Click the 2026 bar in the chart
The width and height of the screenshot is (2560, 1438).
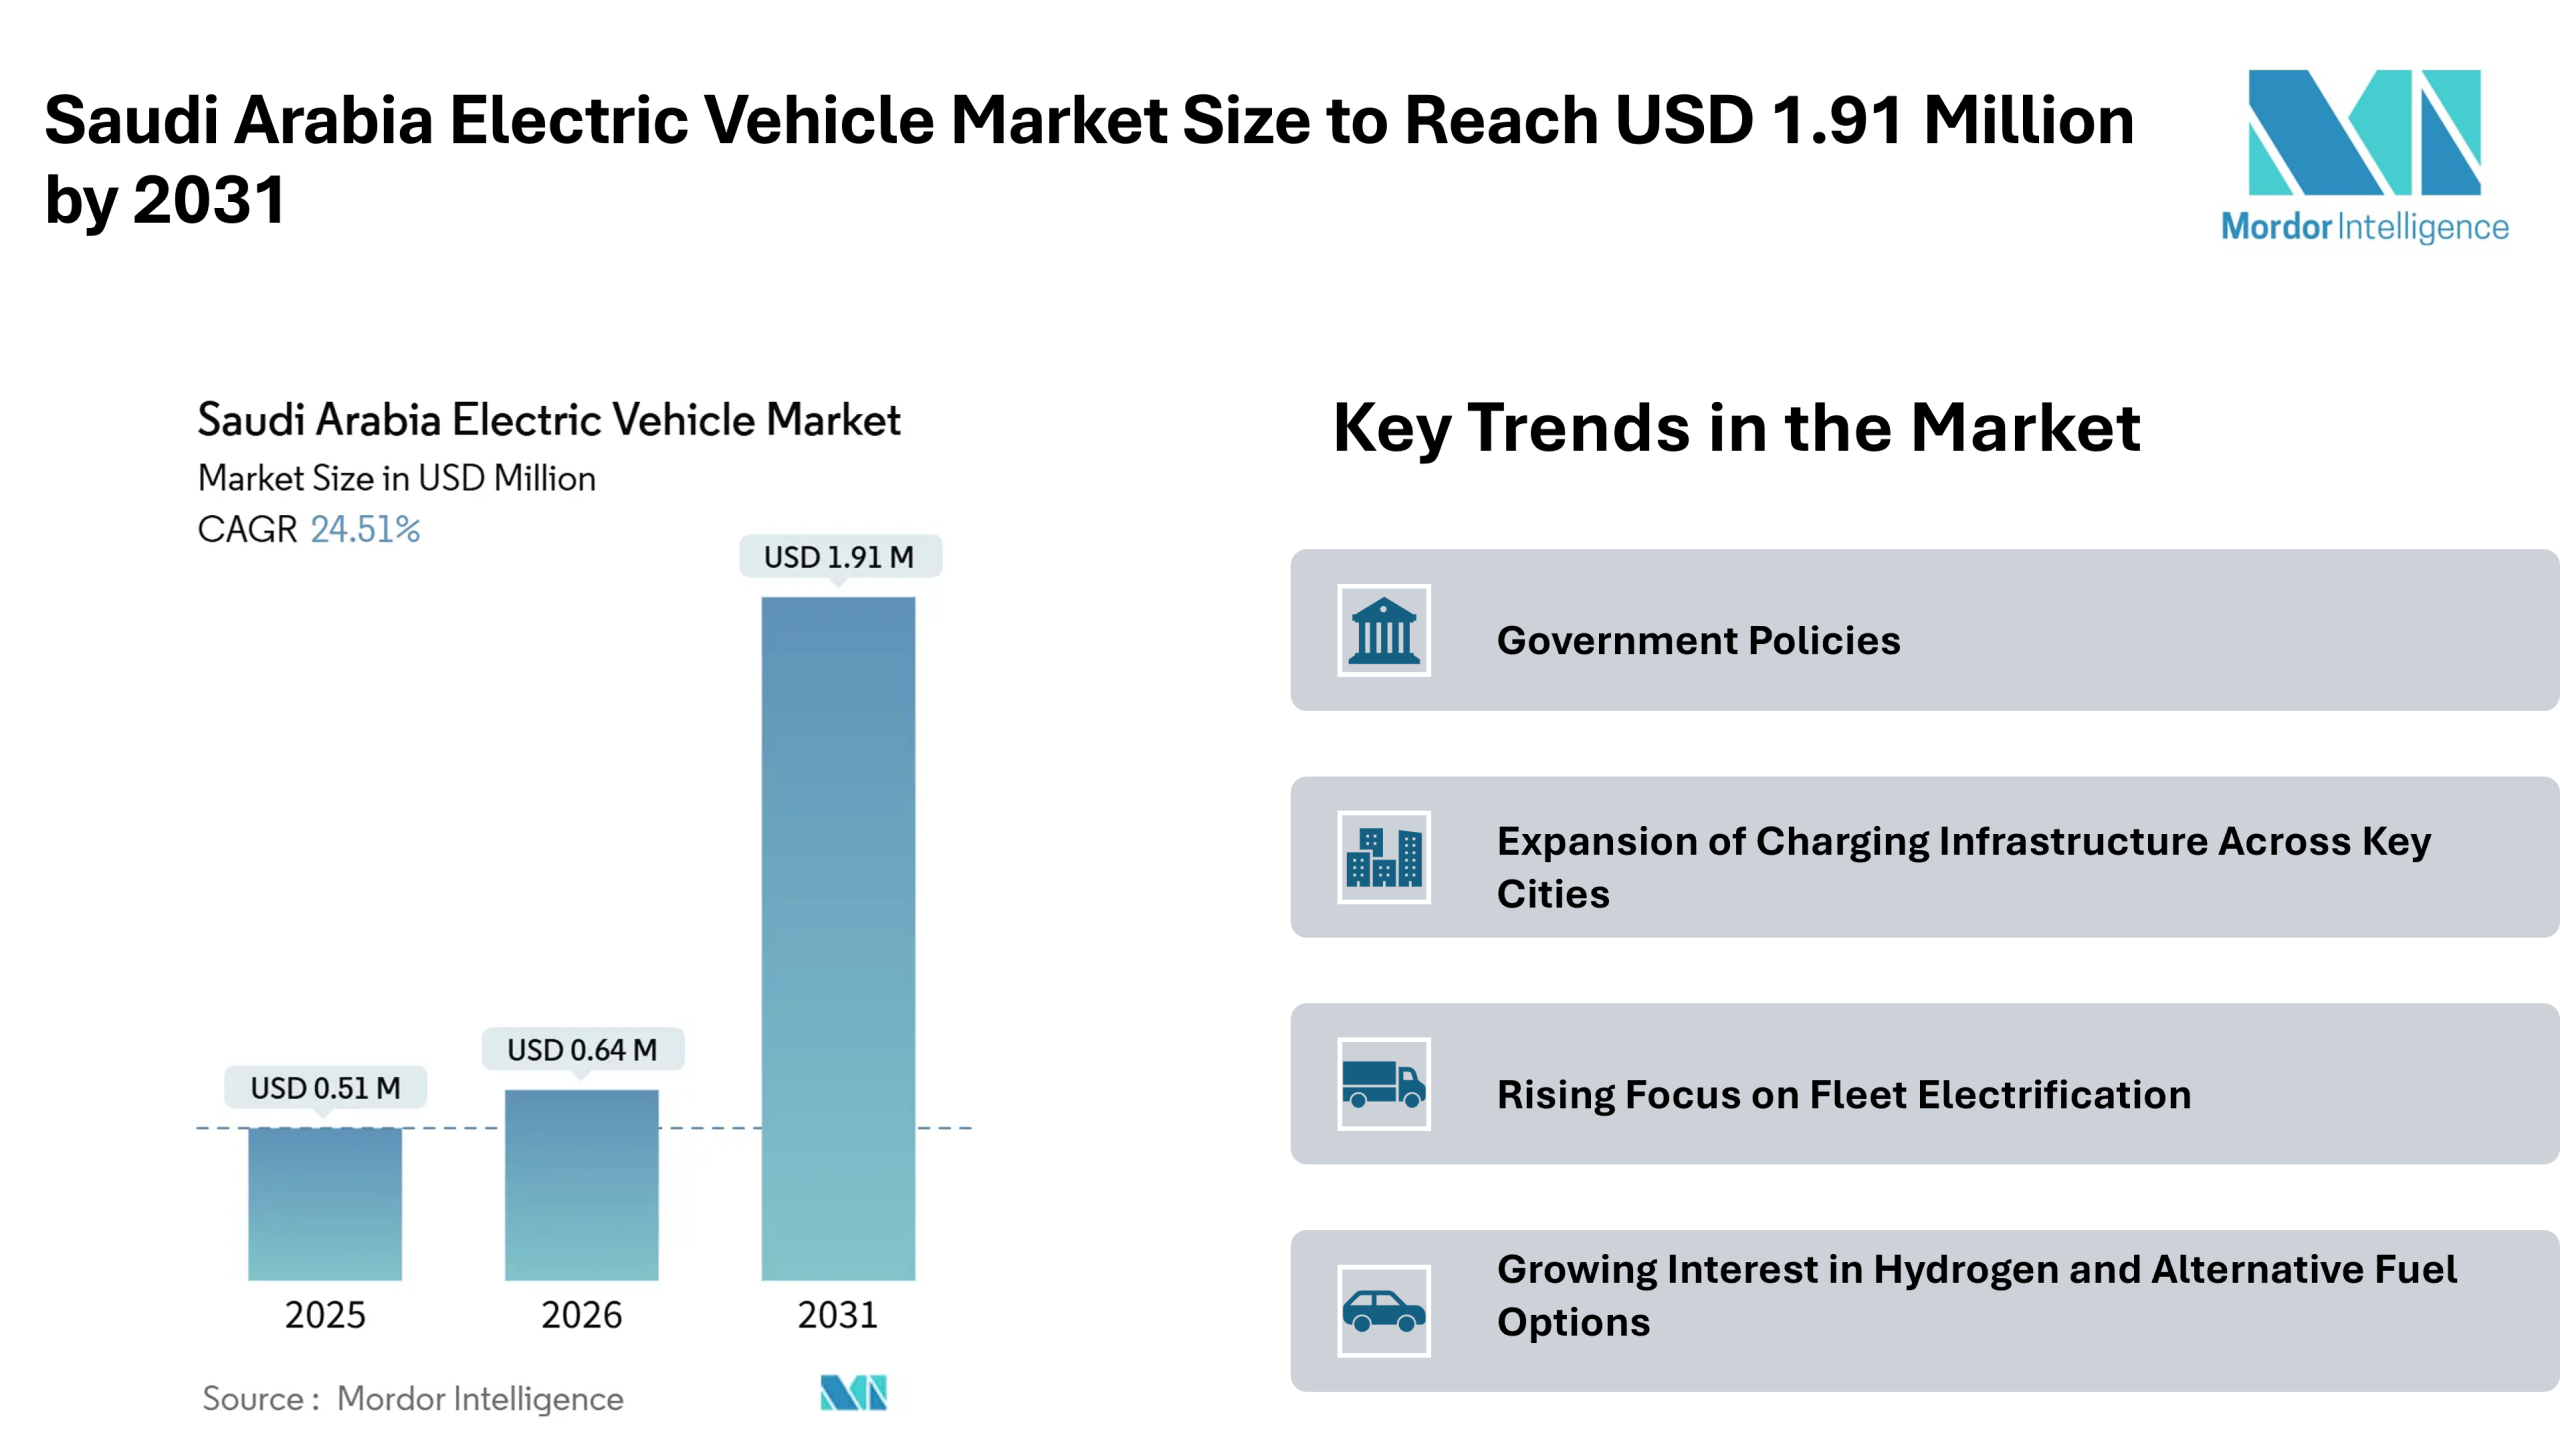pyautogui.click(x=581, y=1185)
